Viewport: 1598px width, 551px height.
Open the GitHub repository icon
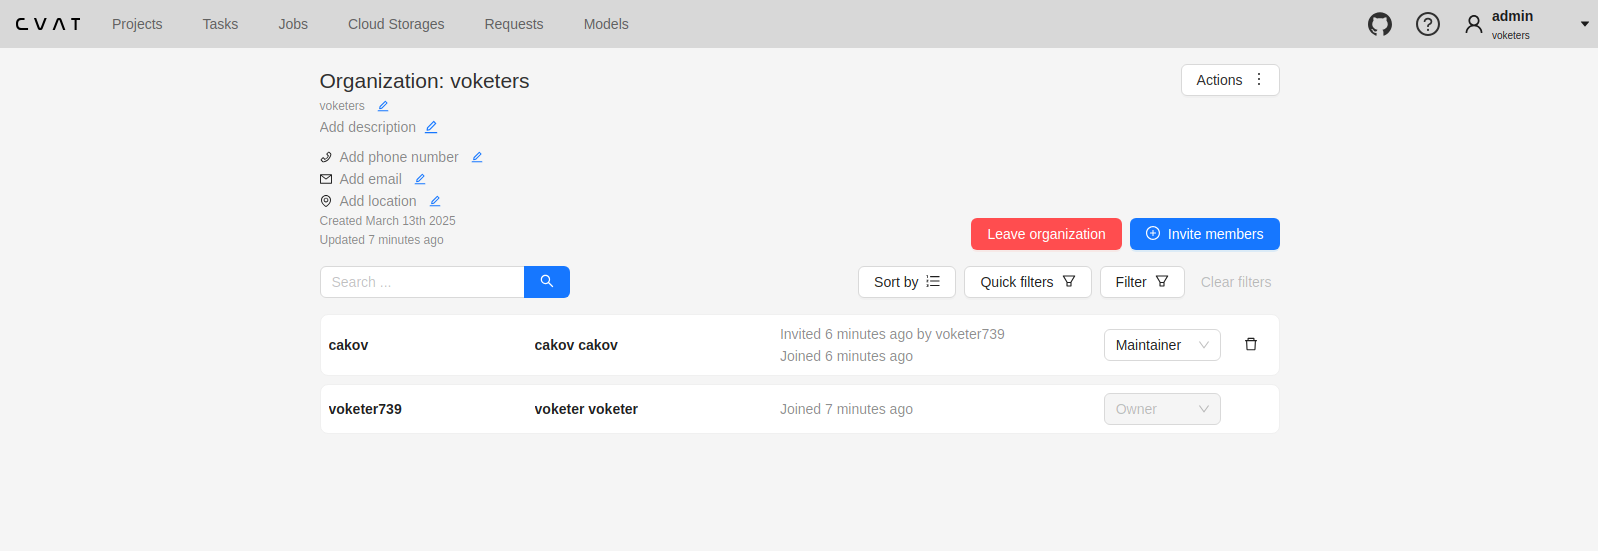1379,24
